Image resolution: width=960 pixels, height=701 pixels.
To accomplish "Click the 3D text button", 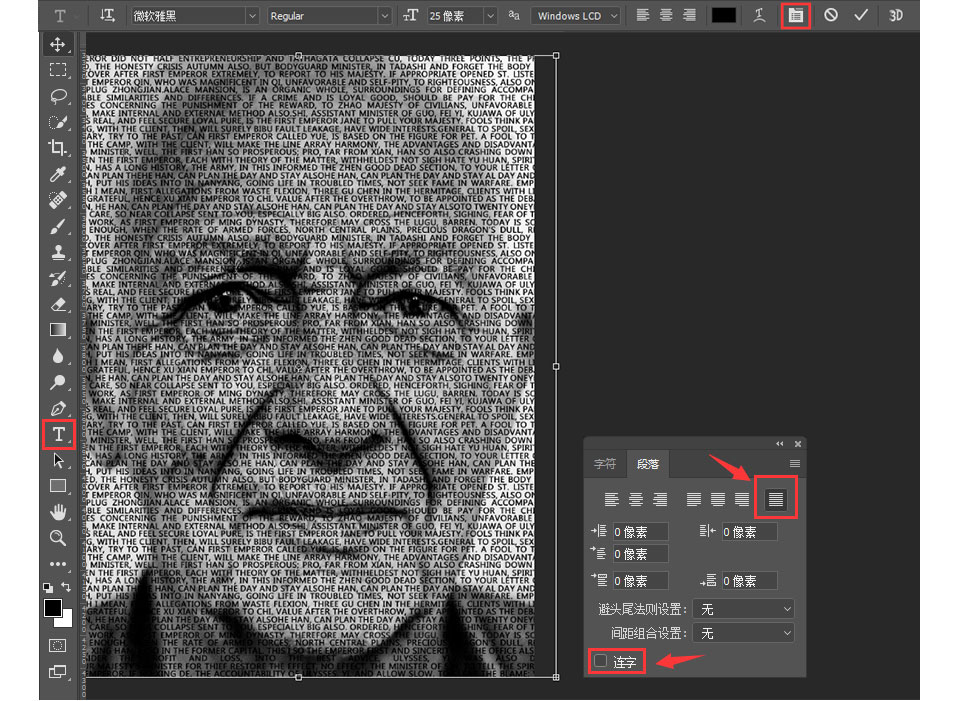I will 896,15.
